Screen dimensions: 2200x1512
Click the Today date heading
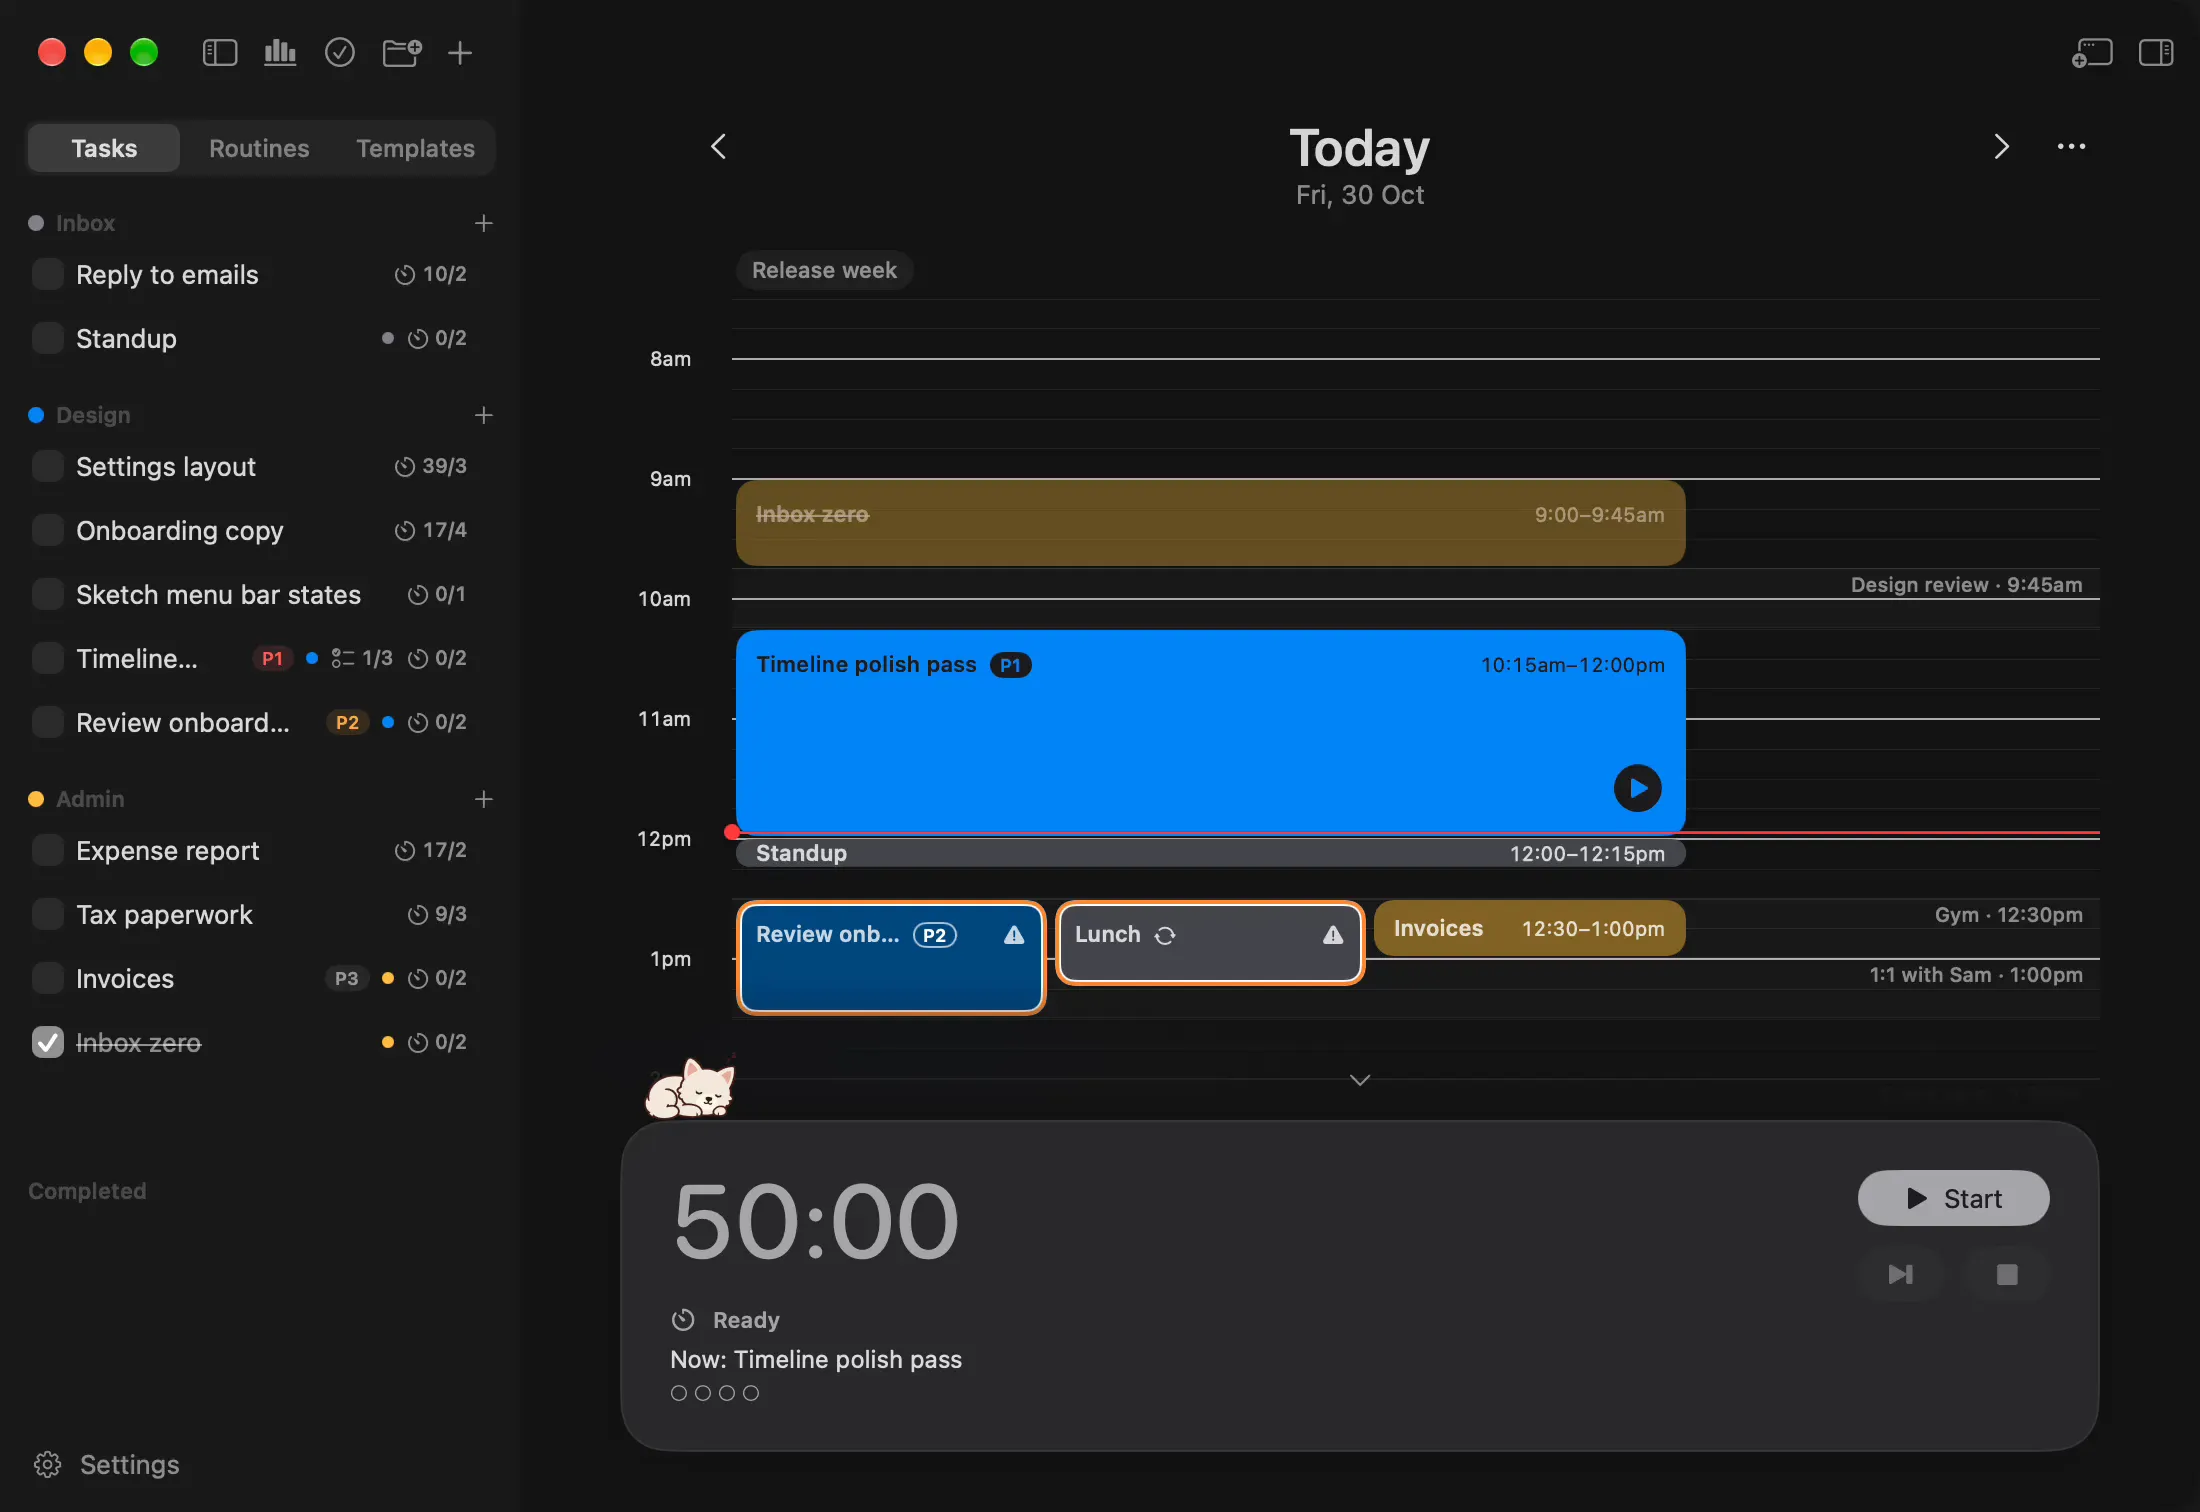tap(1360, 148)
